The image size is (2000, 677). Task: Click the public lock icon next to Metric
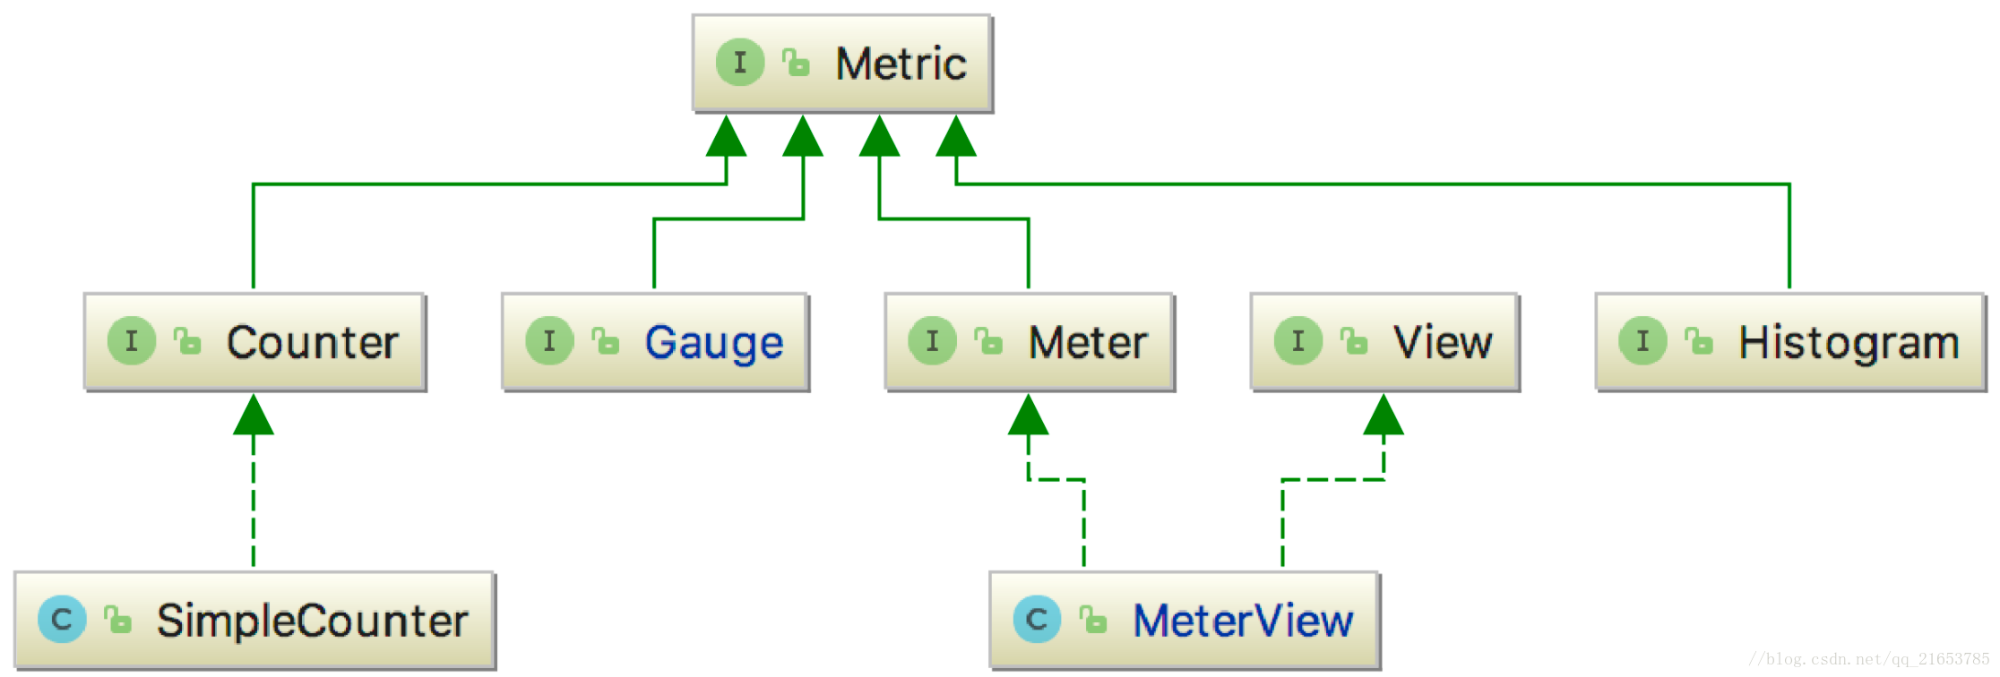(x=796, y=63)
